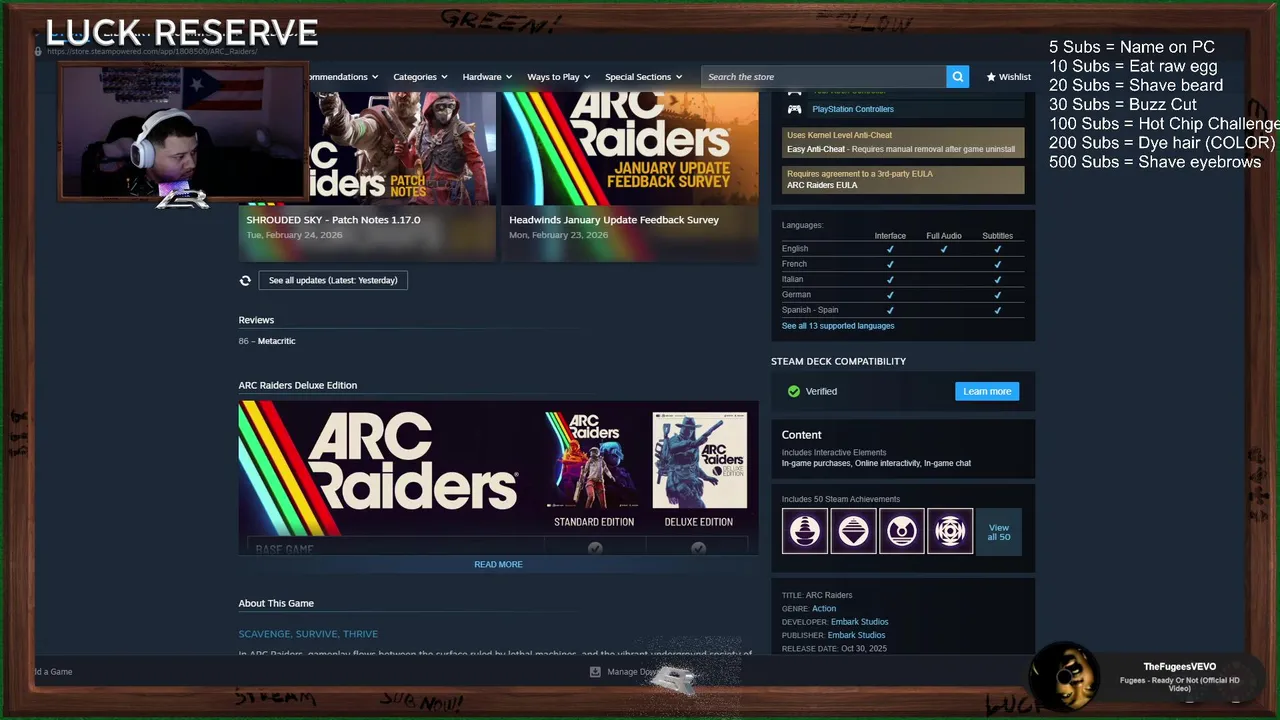
Task: Click the STEAM DECK COMPATIBILITY heading
Action: (x=838, y=361)
